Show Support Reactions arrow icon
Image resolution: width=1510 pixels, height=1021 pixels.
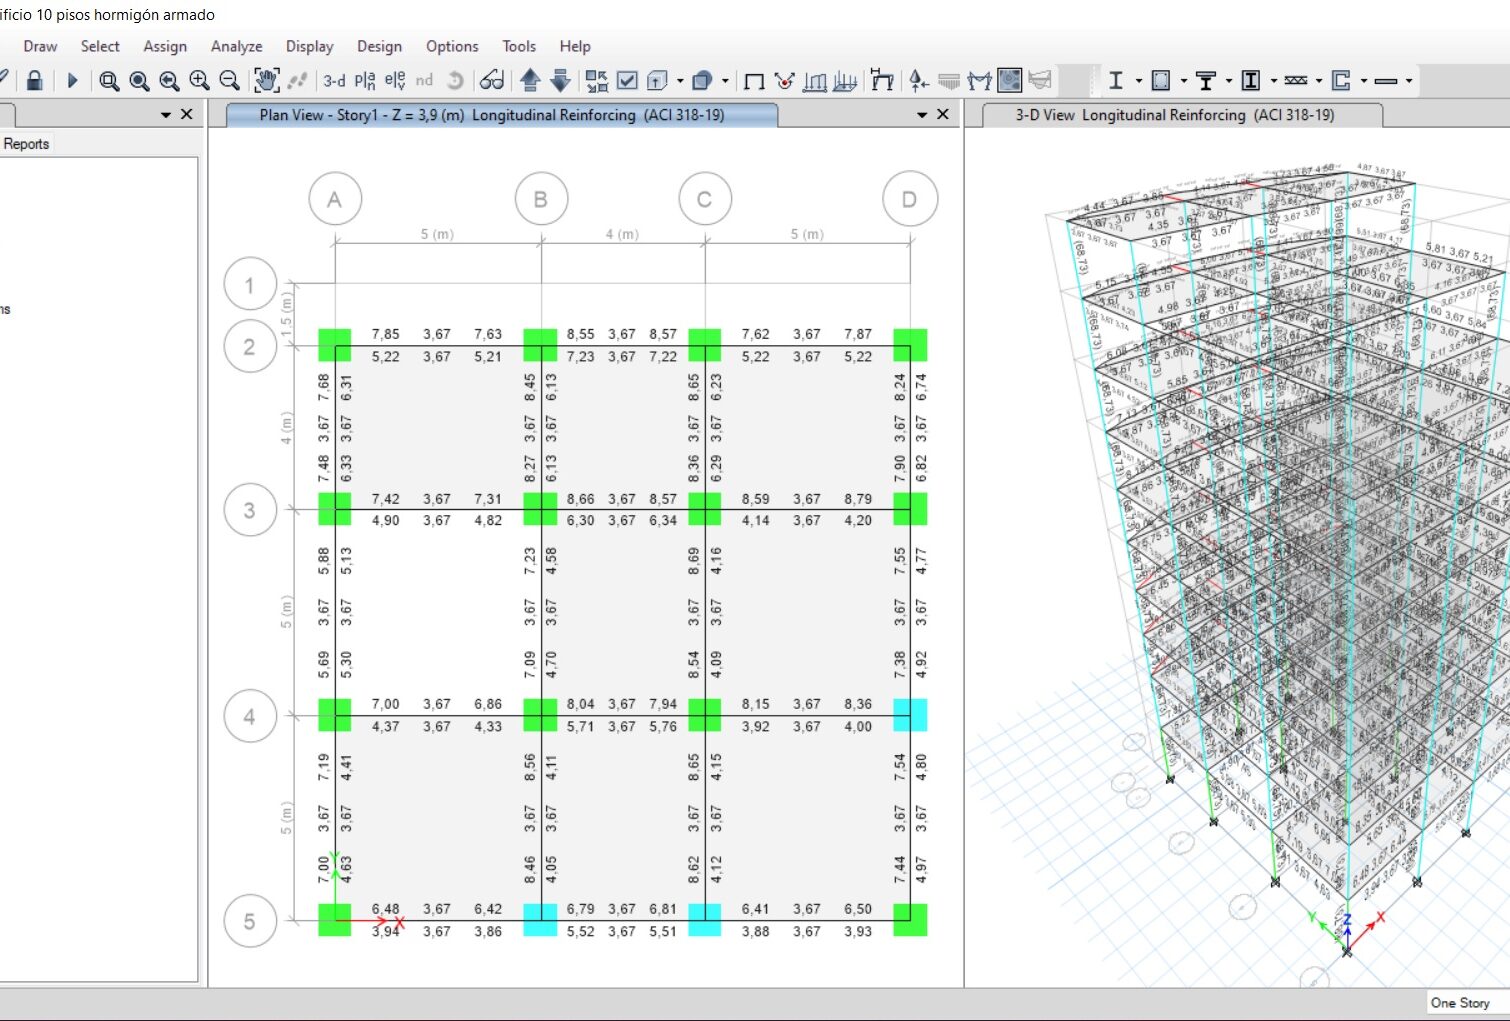coord(918,80)
